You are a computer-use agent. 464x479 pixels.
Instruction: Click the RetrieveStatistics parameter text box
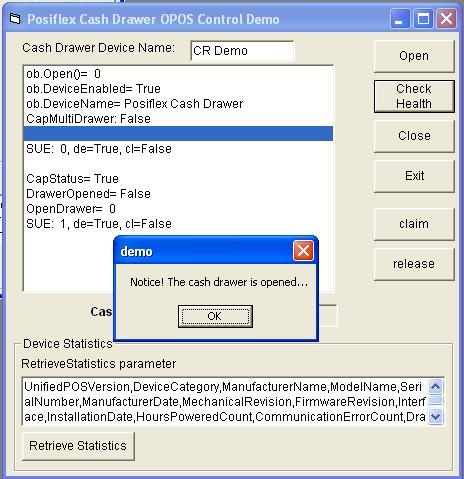tap(225, 401)
